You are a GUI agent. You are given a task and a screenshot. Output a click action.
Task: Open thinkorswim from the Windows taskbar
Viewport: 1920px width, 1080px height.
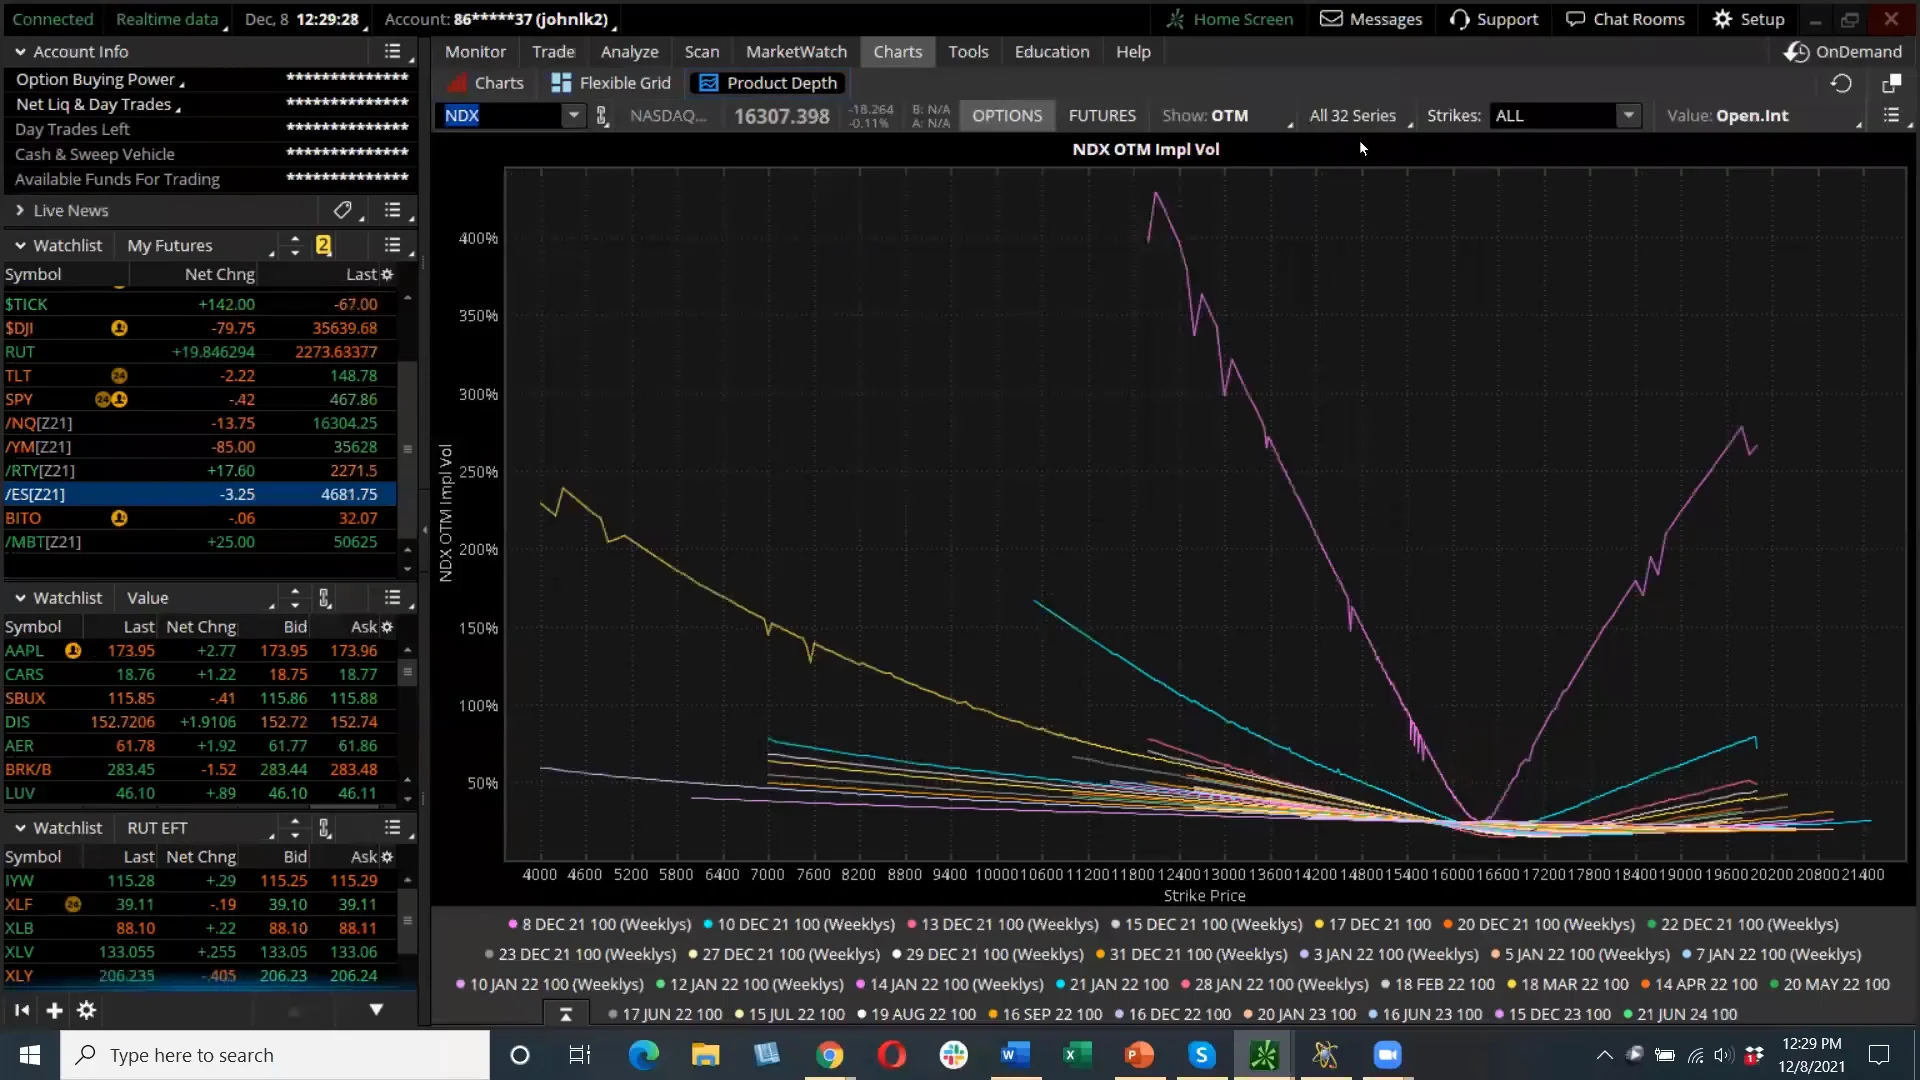tap(1264, 1055)
